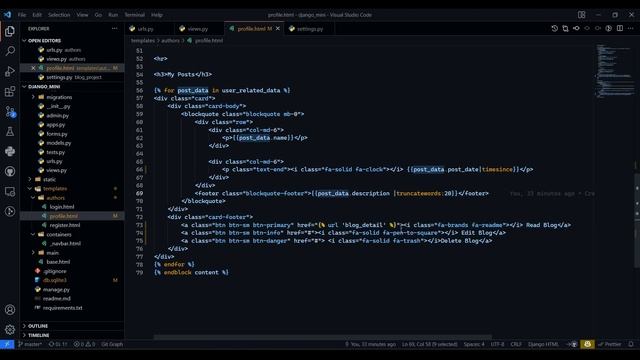Click the VS Code logo icon in title bar
Viewport: 640px width, 360px height.
coord(7,15)
